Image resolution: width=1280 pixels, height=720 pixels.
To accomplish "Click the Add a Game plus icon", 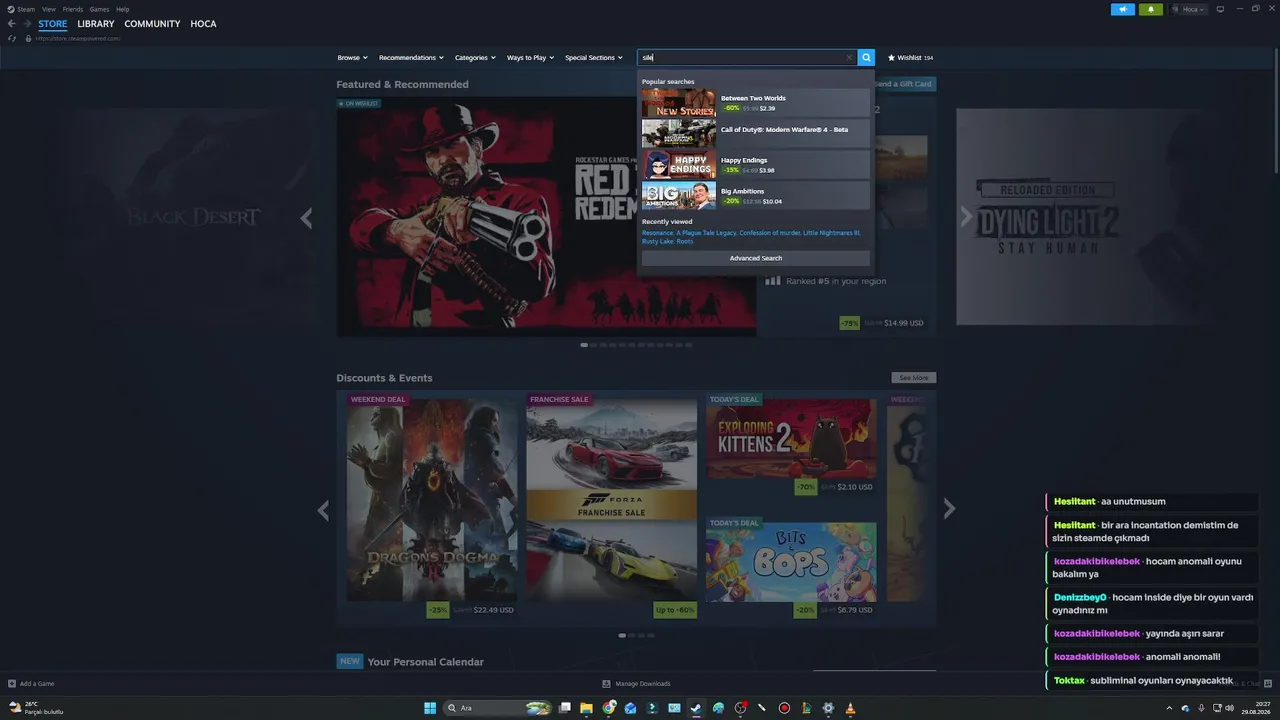I will coord(12,684).
